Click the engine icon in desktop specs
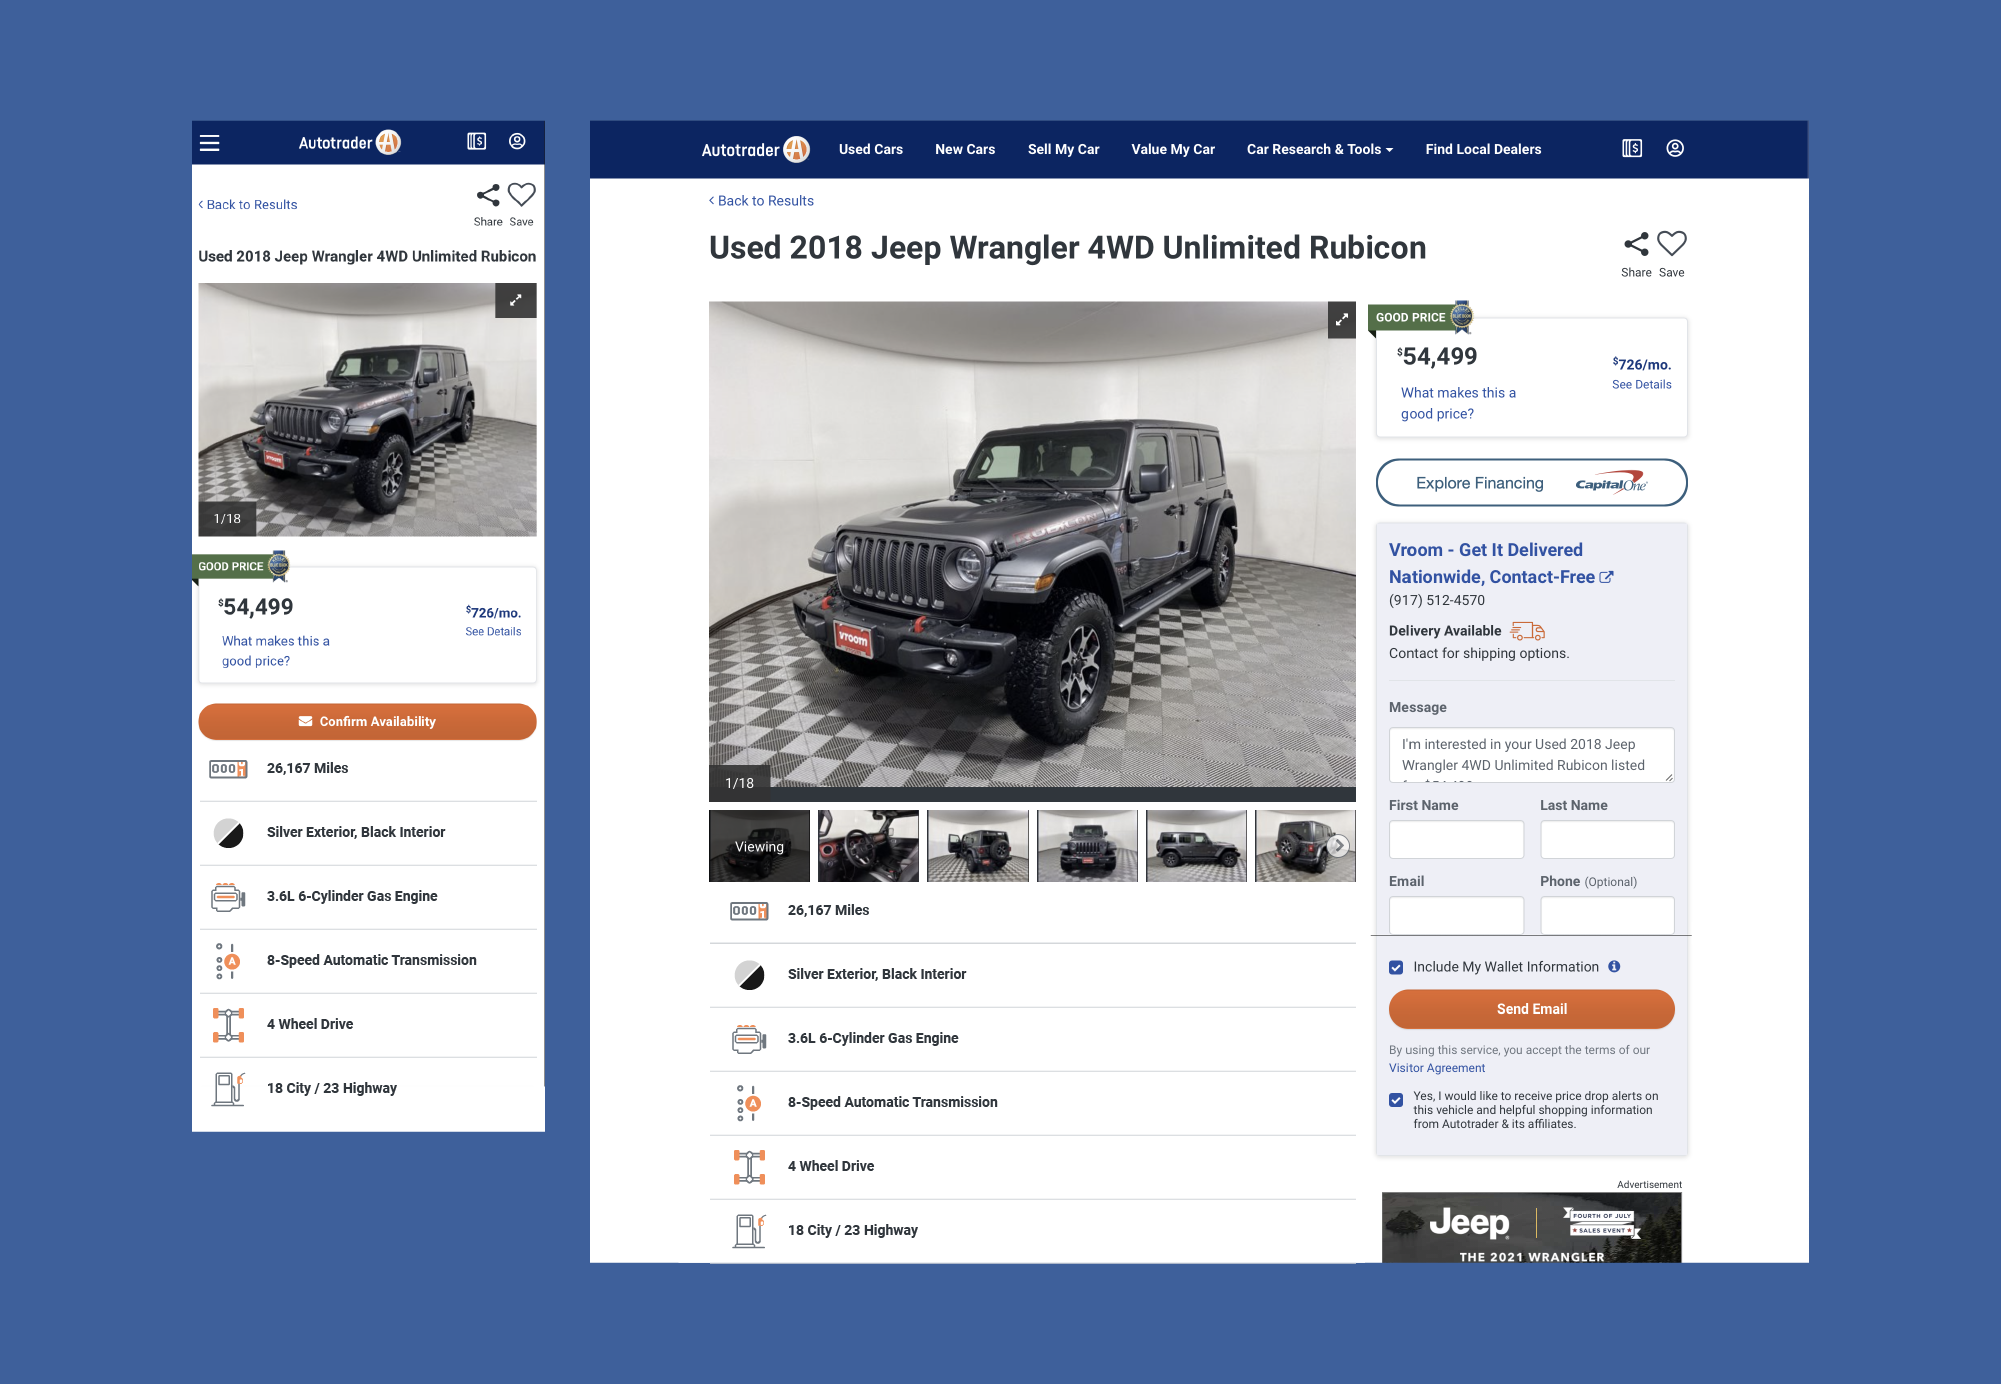Viewport: 2001px width, 1384px height. coord(749,1039)
